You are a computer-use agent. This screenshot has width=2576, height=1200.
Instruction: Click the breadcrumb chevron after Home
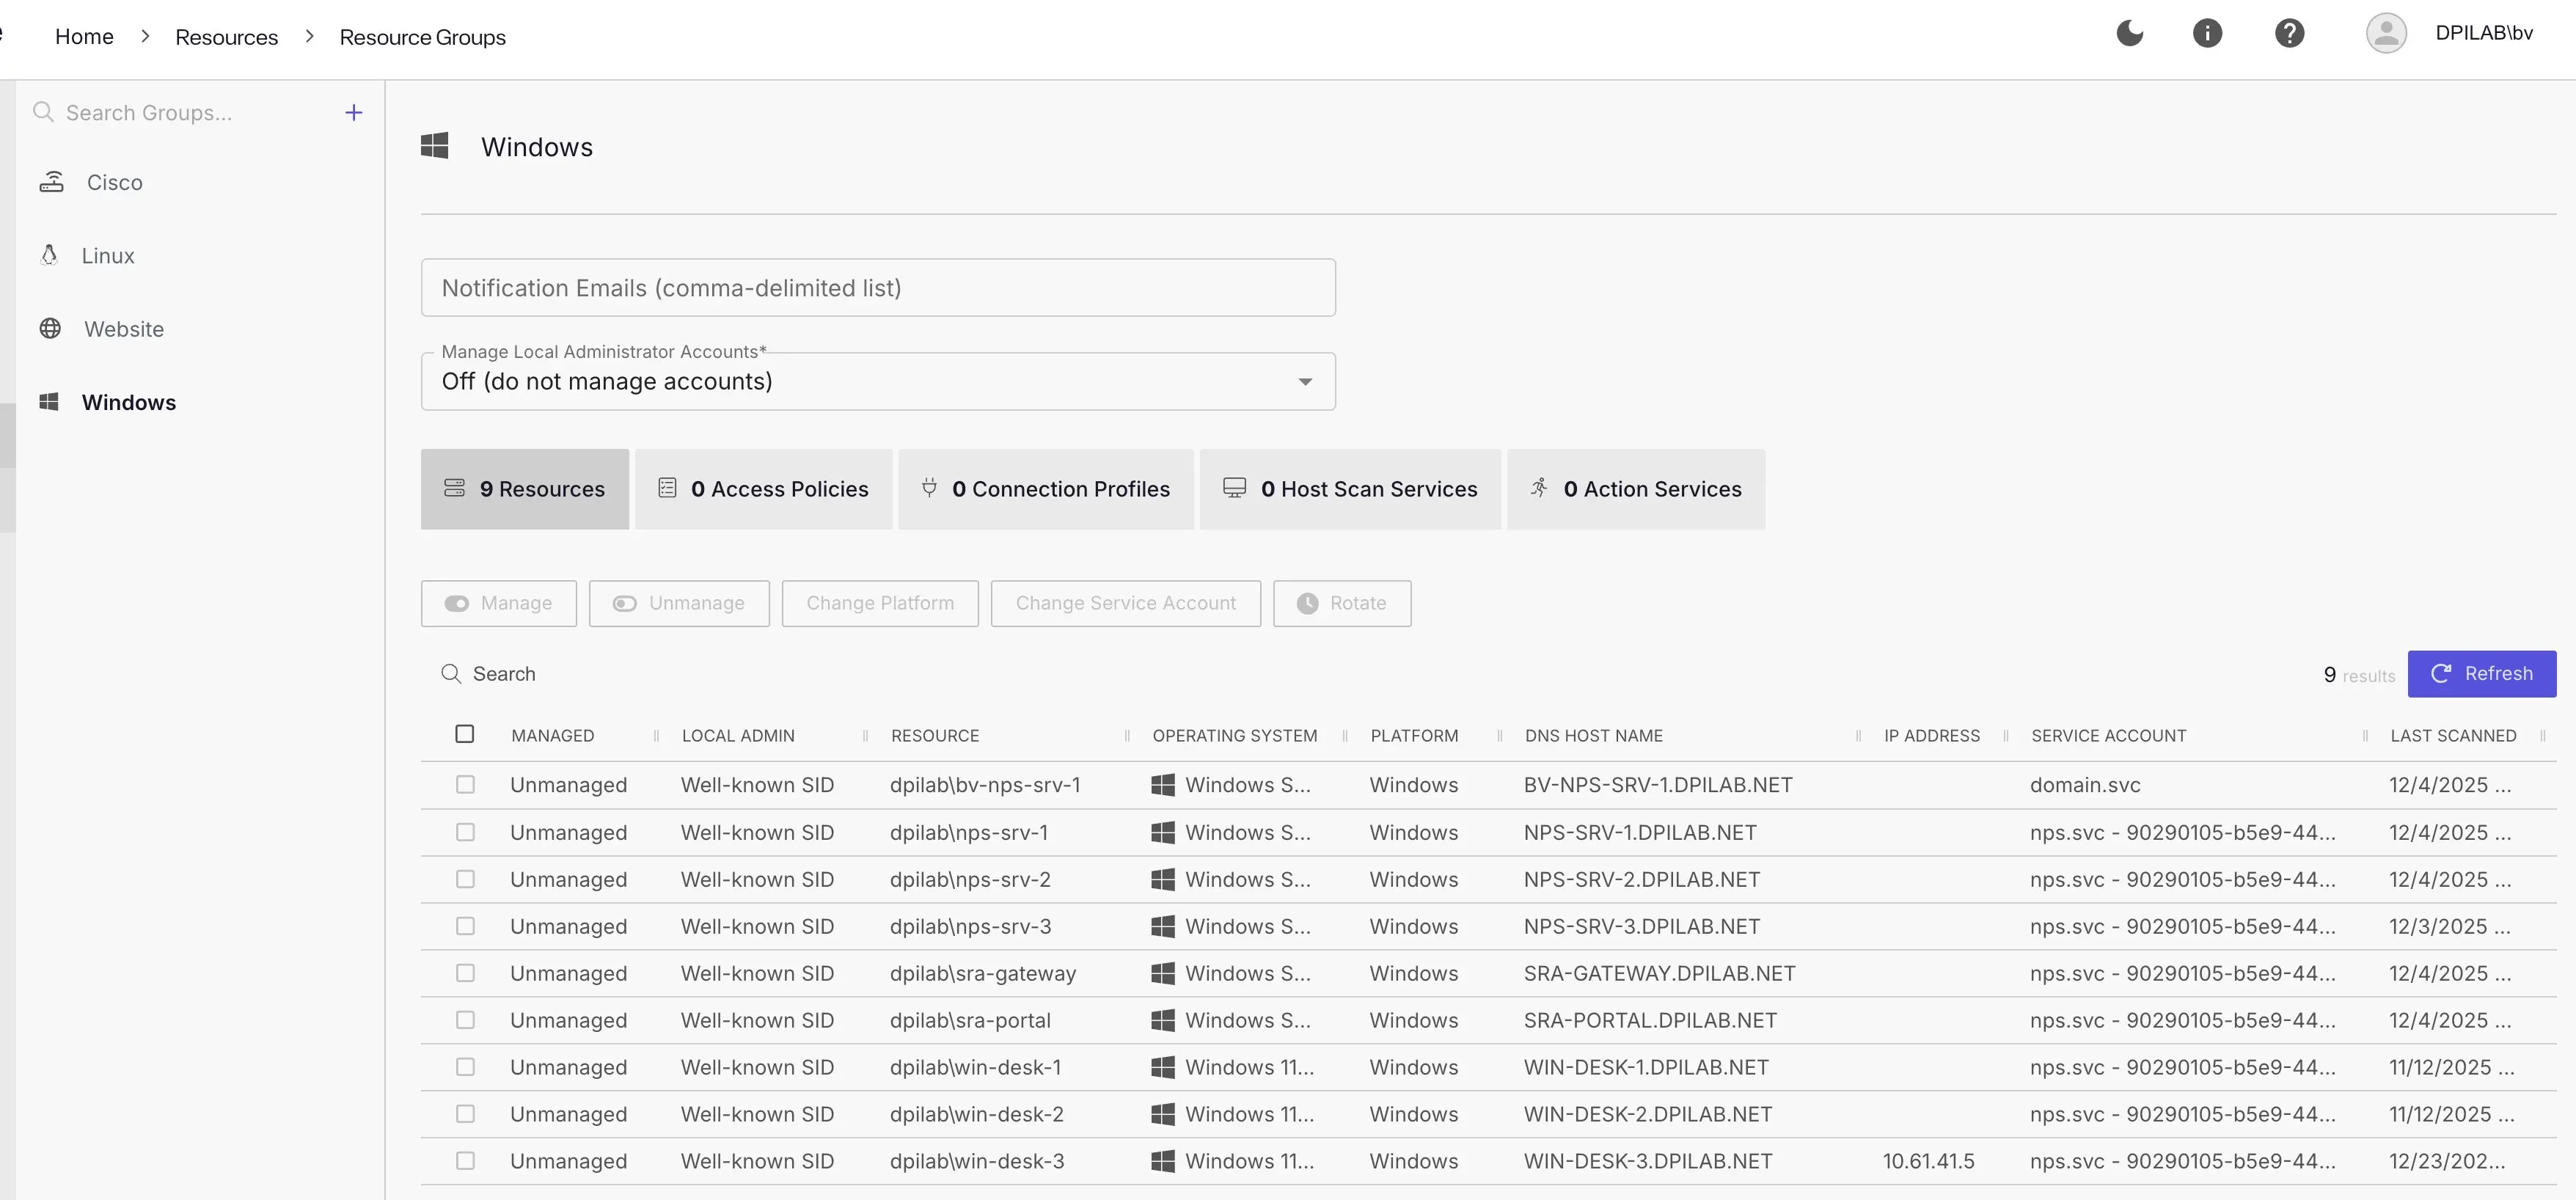[x=145, y=36]
